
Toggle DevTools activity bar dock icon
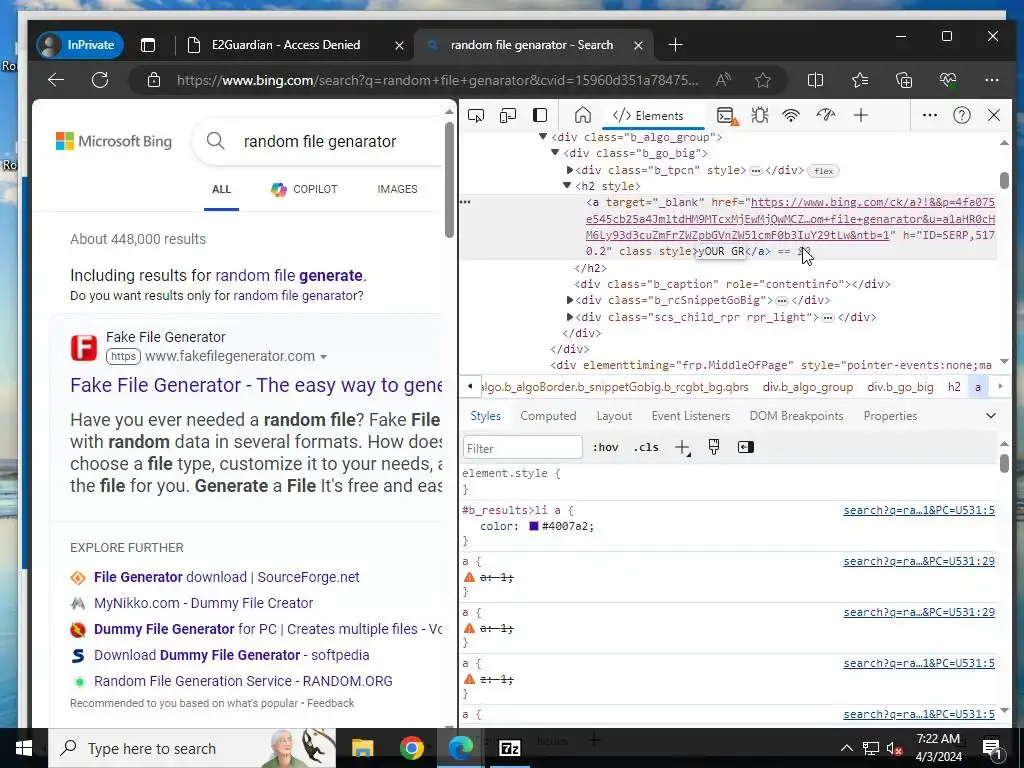click(540, 116)
